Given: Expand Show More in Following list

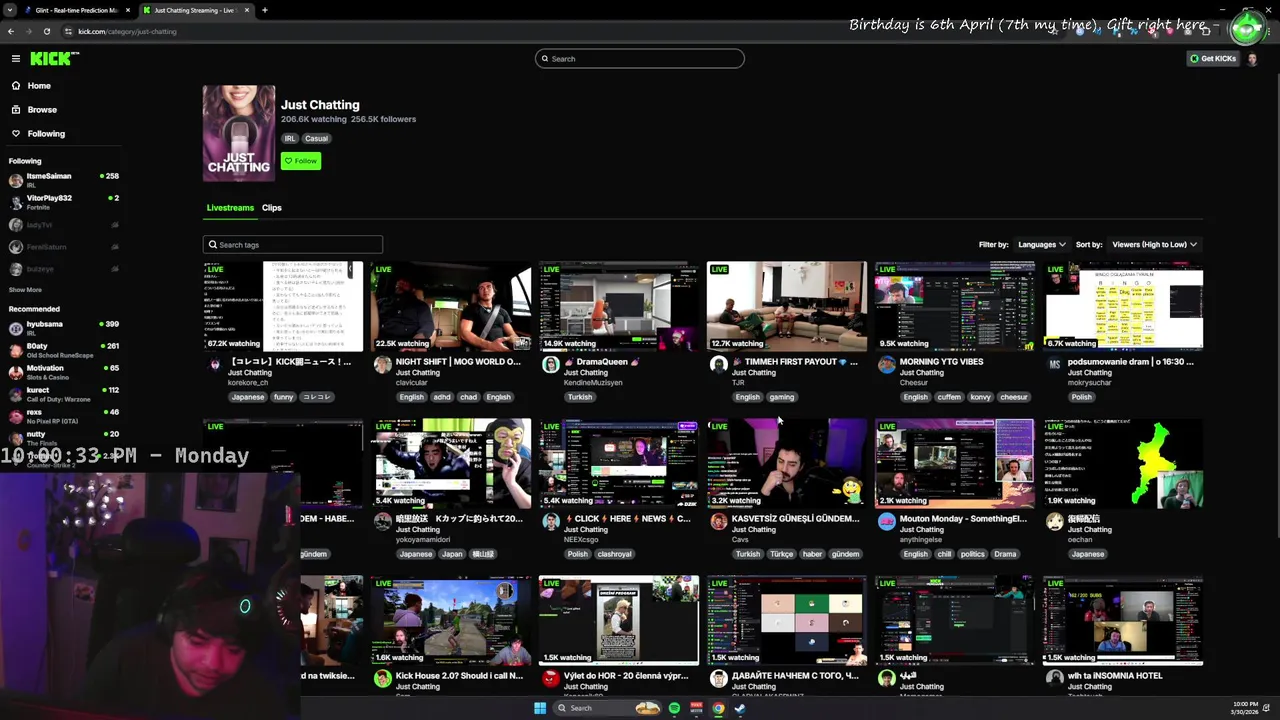Looking at the screenshot, I should tap(25, 290).
